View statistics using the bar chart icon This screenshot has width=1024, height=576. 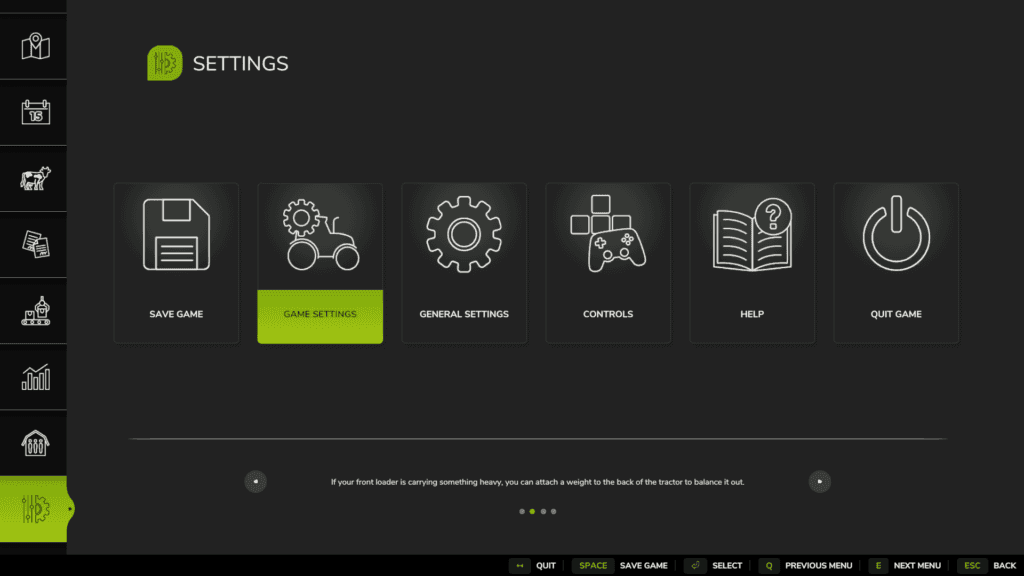click(33, 376)
